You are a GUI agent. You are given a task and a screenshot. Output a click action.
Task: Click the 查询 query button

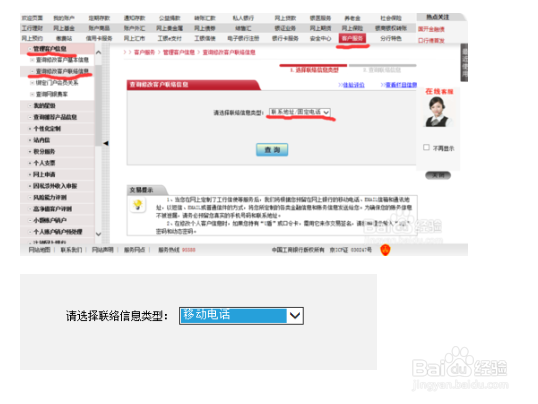(272, 150)
